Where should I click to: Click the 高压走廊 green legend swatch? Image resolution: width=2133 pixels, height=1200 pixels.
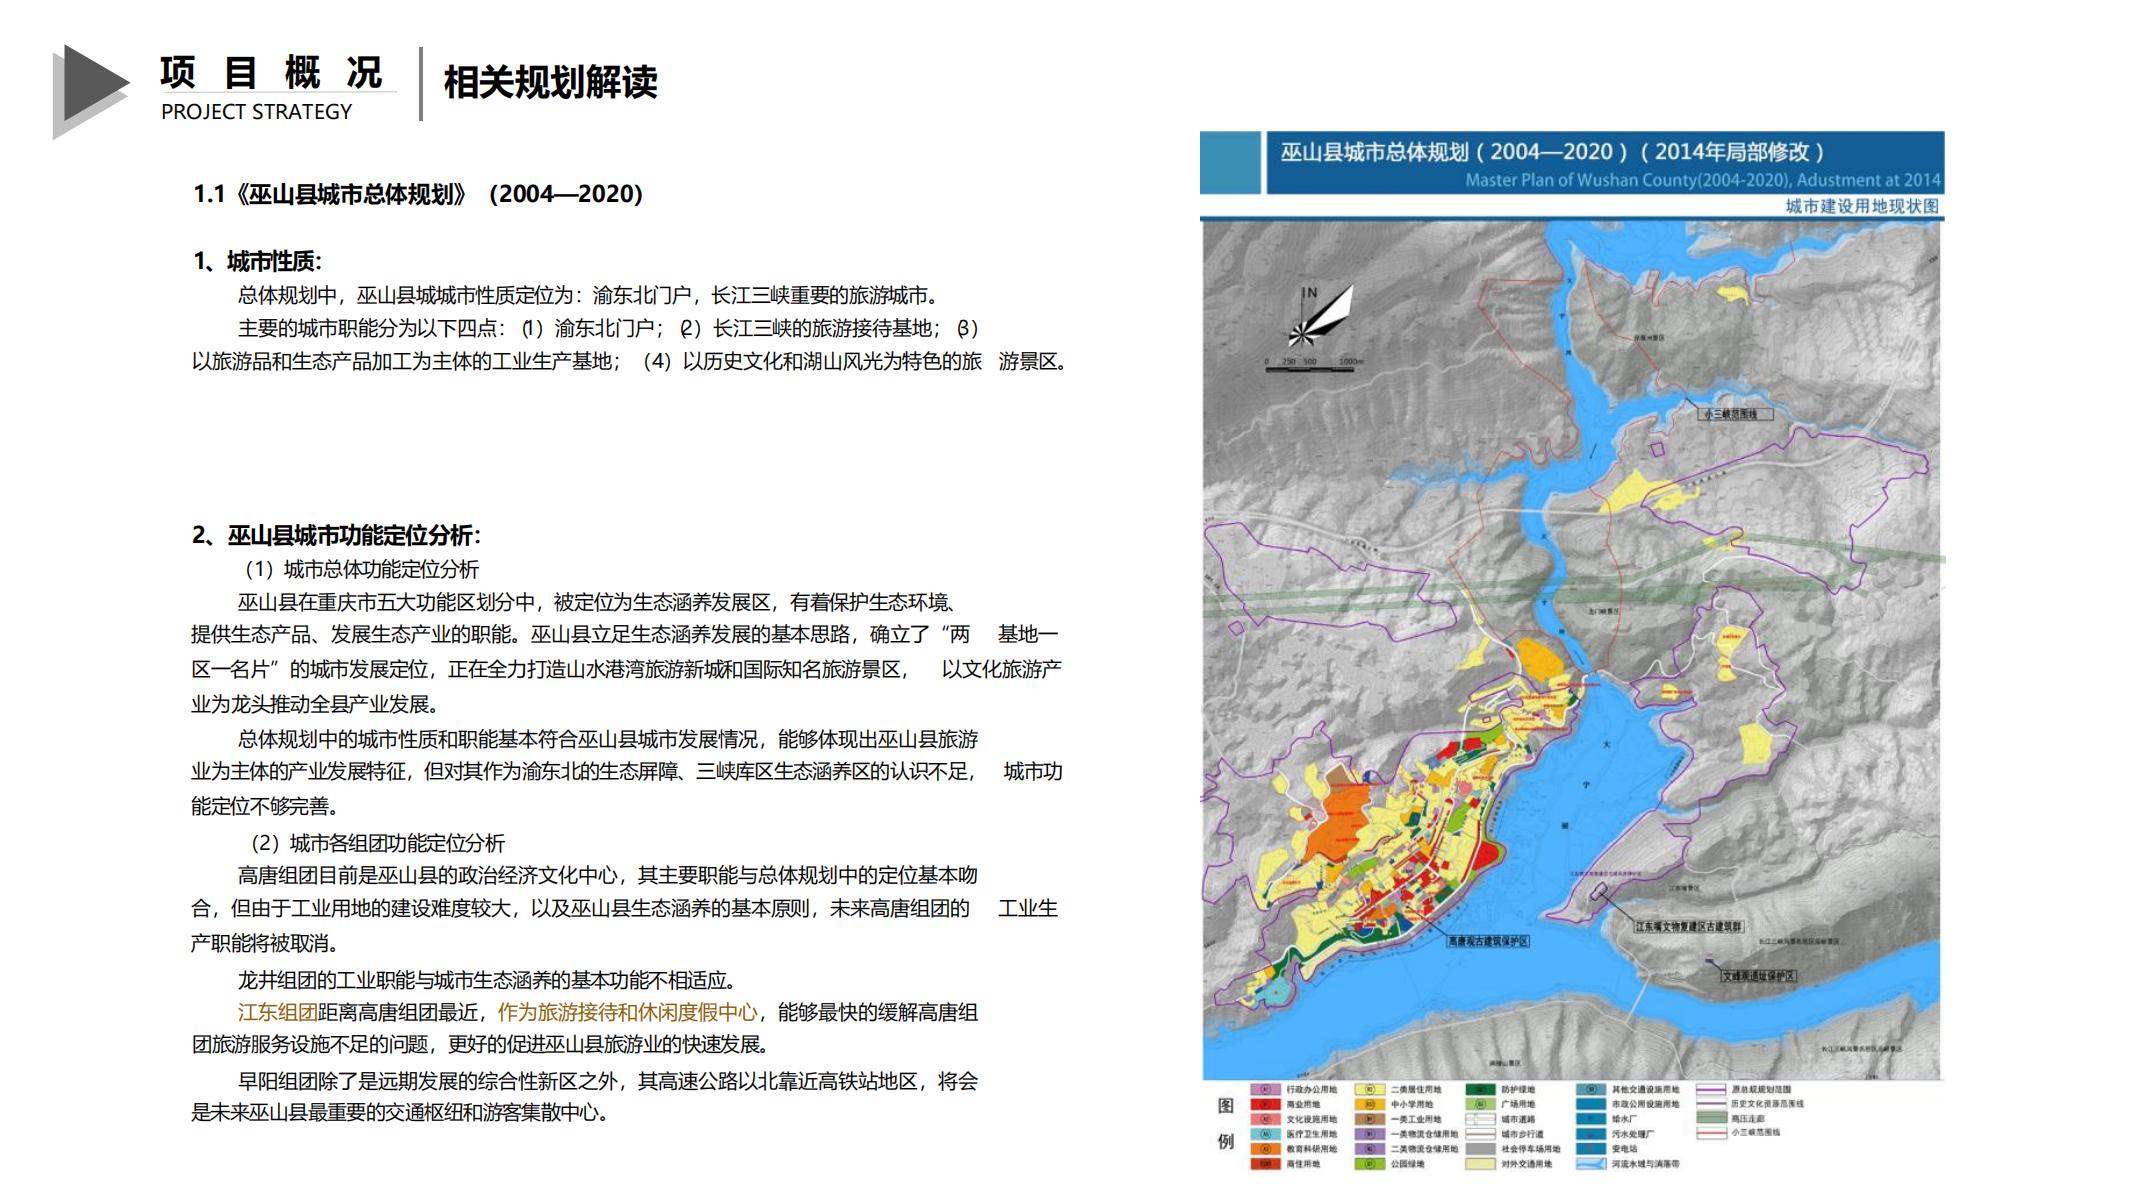1711,1118
